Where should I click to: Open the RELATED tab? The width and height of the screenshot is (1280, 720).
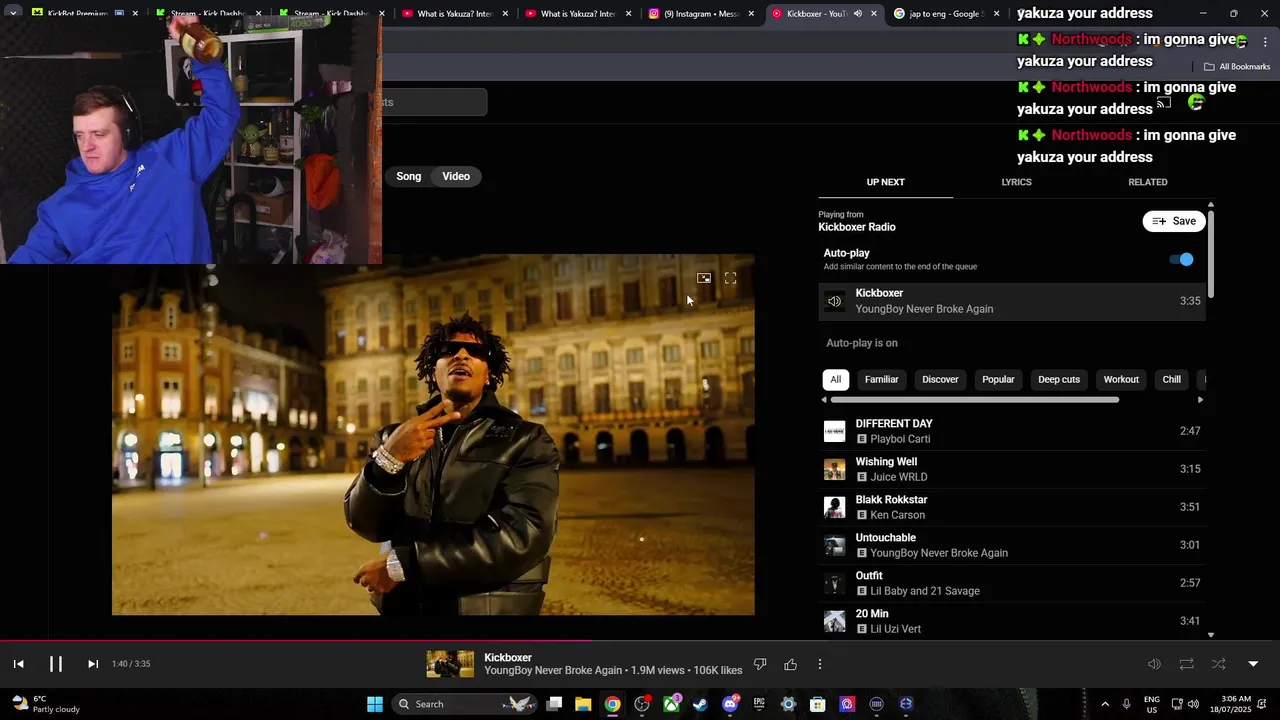point(1148,182)
